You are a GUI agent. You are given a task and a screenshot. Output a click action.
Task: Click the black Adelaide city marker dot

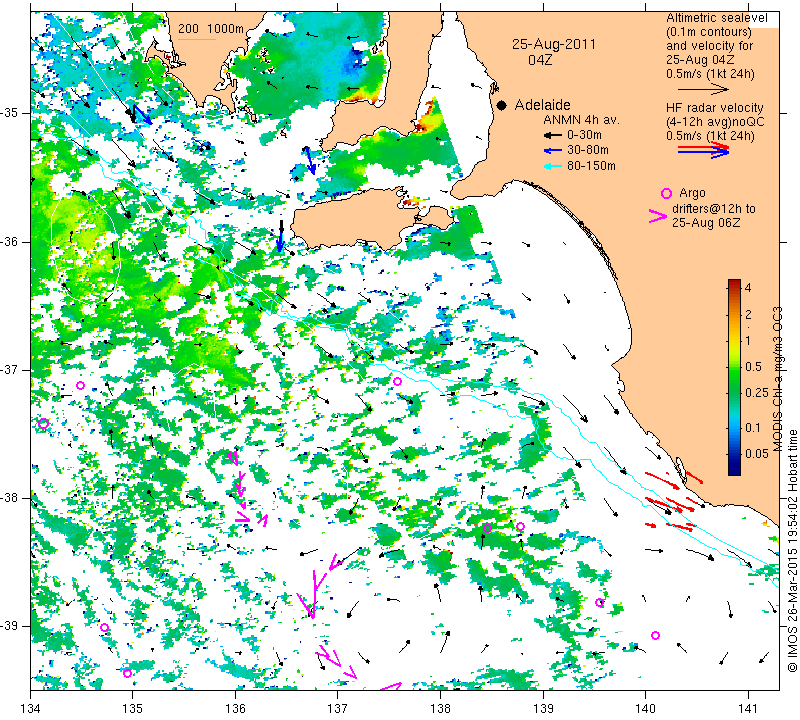click(502, 105)
